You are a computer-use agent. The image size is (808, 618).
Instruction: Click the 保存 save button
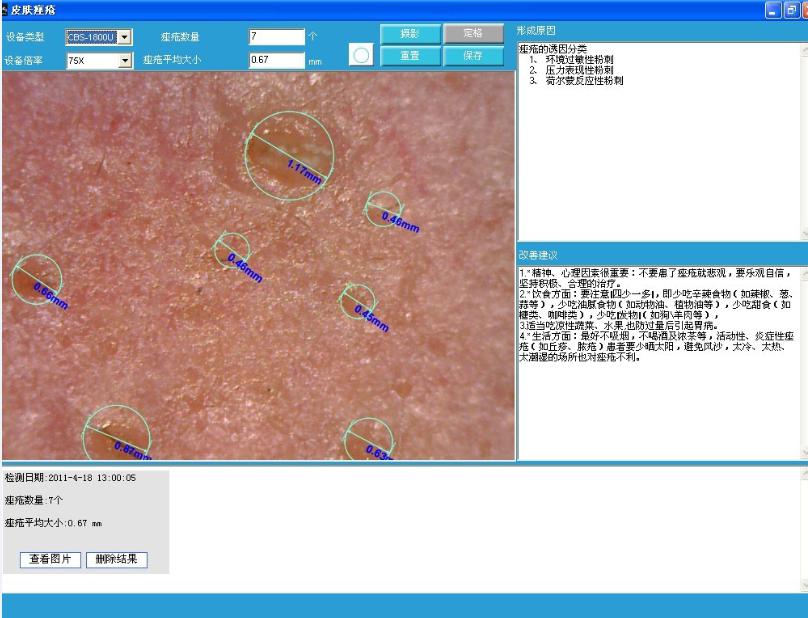click(x=473, y=56)
